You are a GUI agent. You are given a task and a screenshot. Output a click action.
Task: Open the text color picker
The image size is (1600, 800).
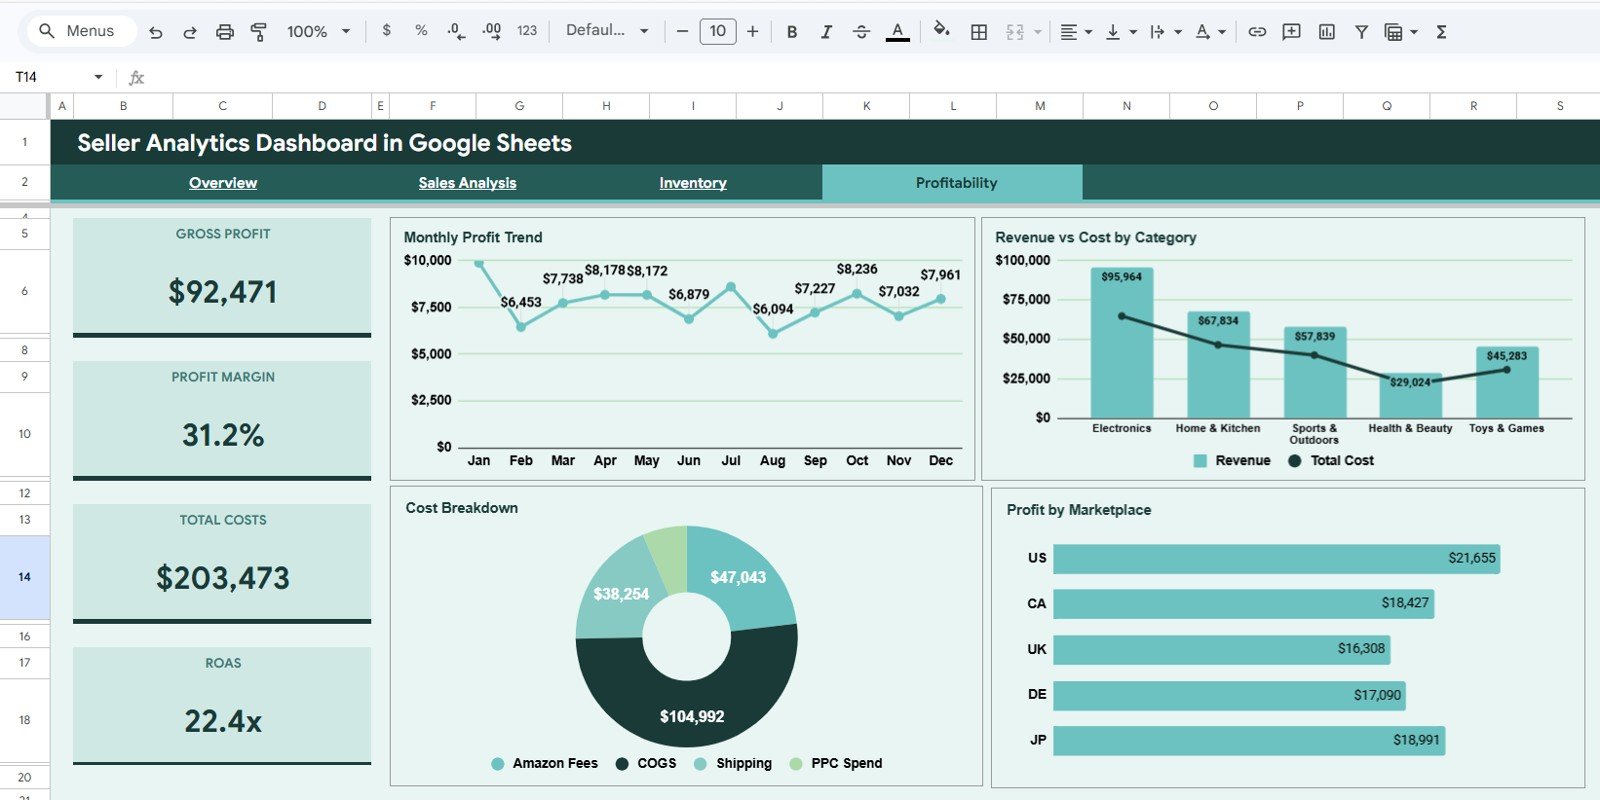[x=898, y=32]
